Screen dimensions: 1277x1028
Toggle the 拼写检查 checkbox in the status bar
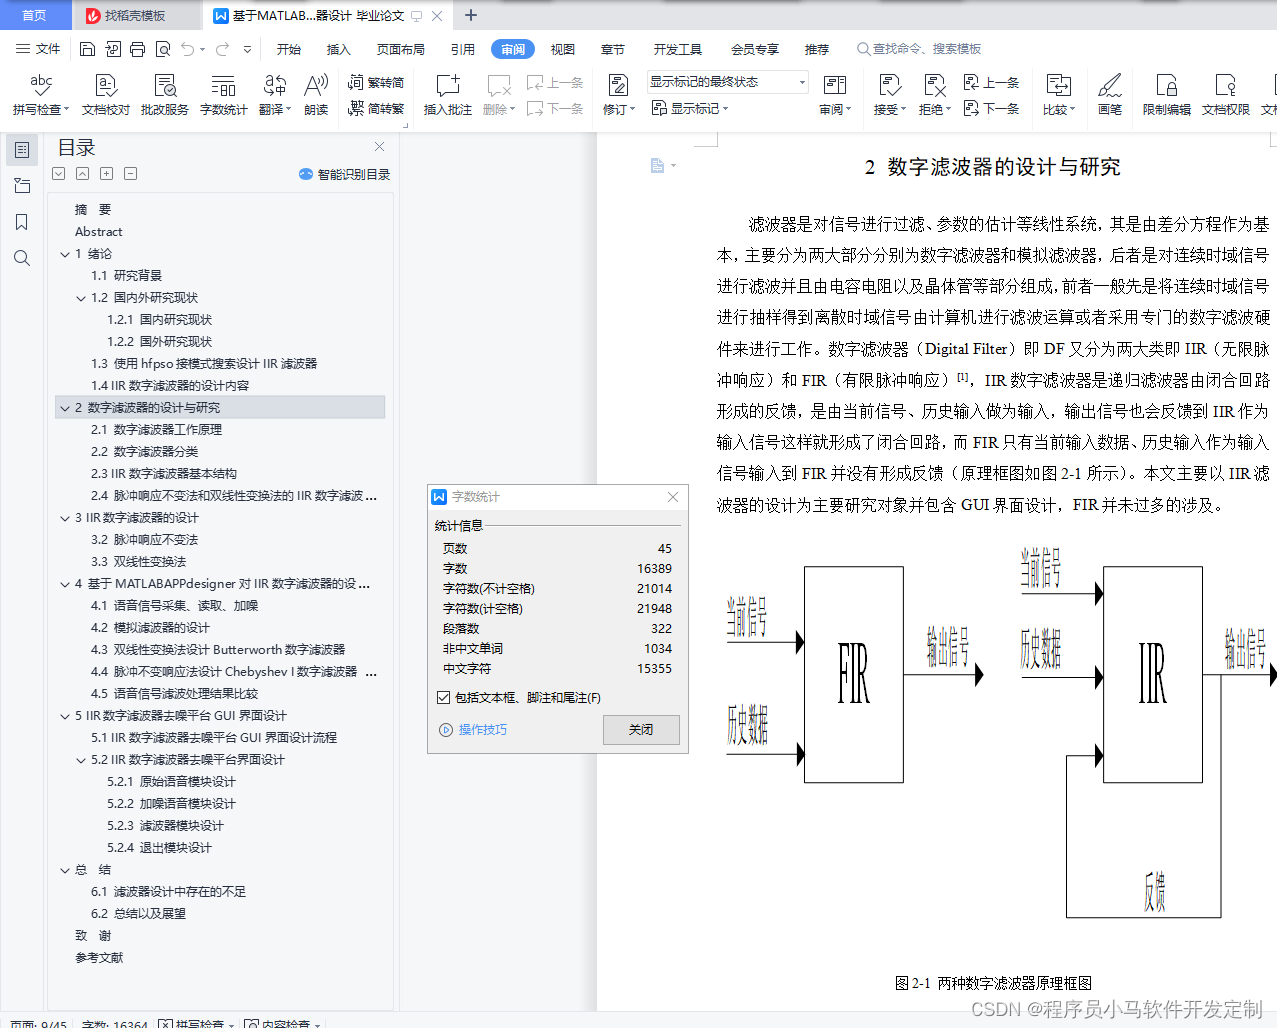[164, 1025]
